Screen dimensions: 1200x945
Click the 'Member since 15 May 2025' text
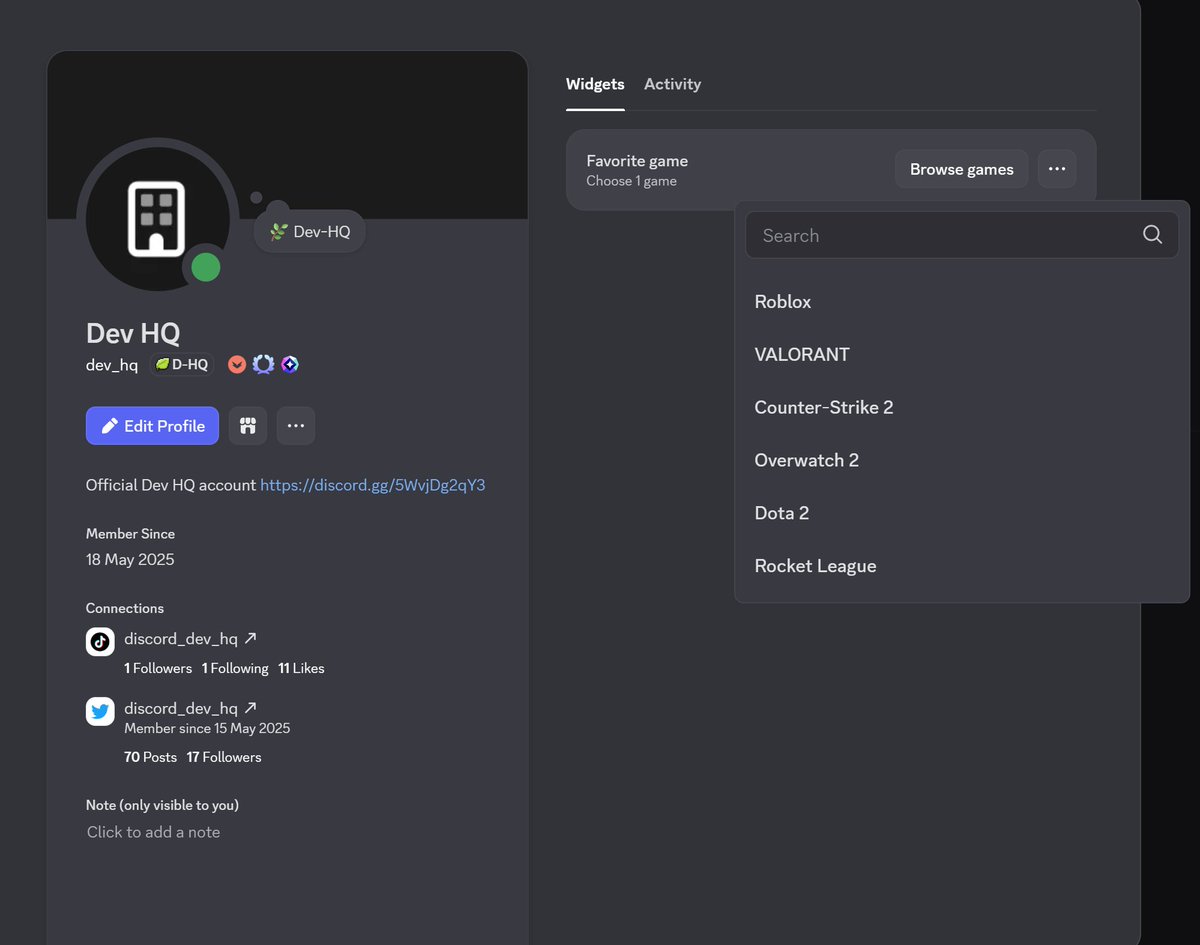207,728
